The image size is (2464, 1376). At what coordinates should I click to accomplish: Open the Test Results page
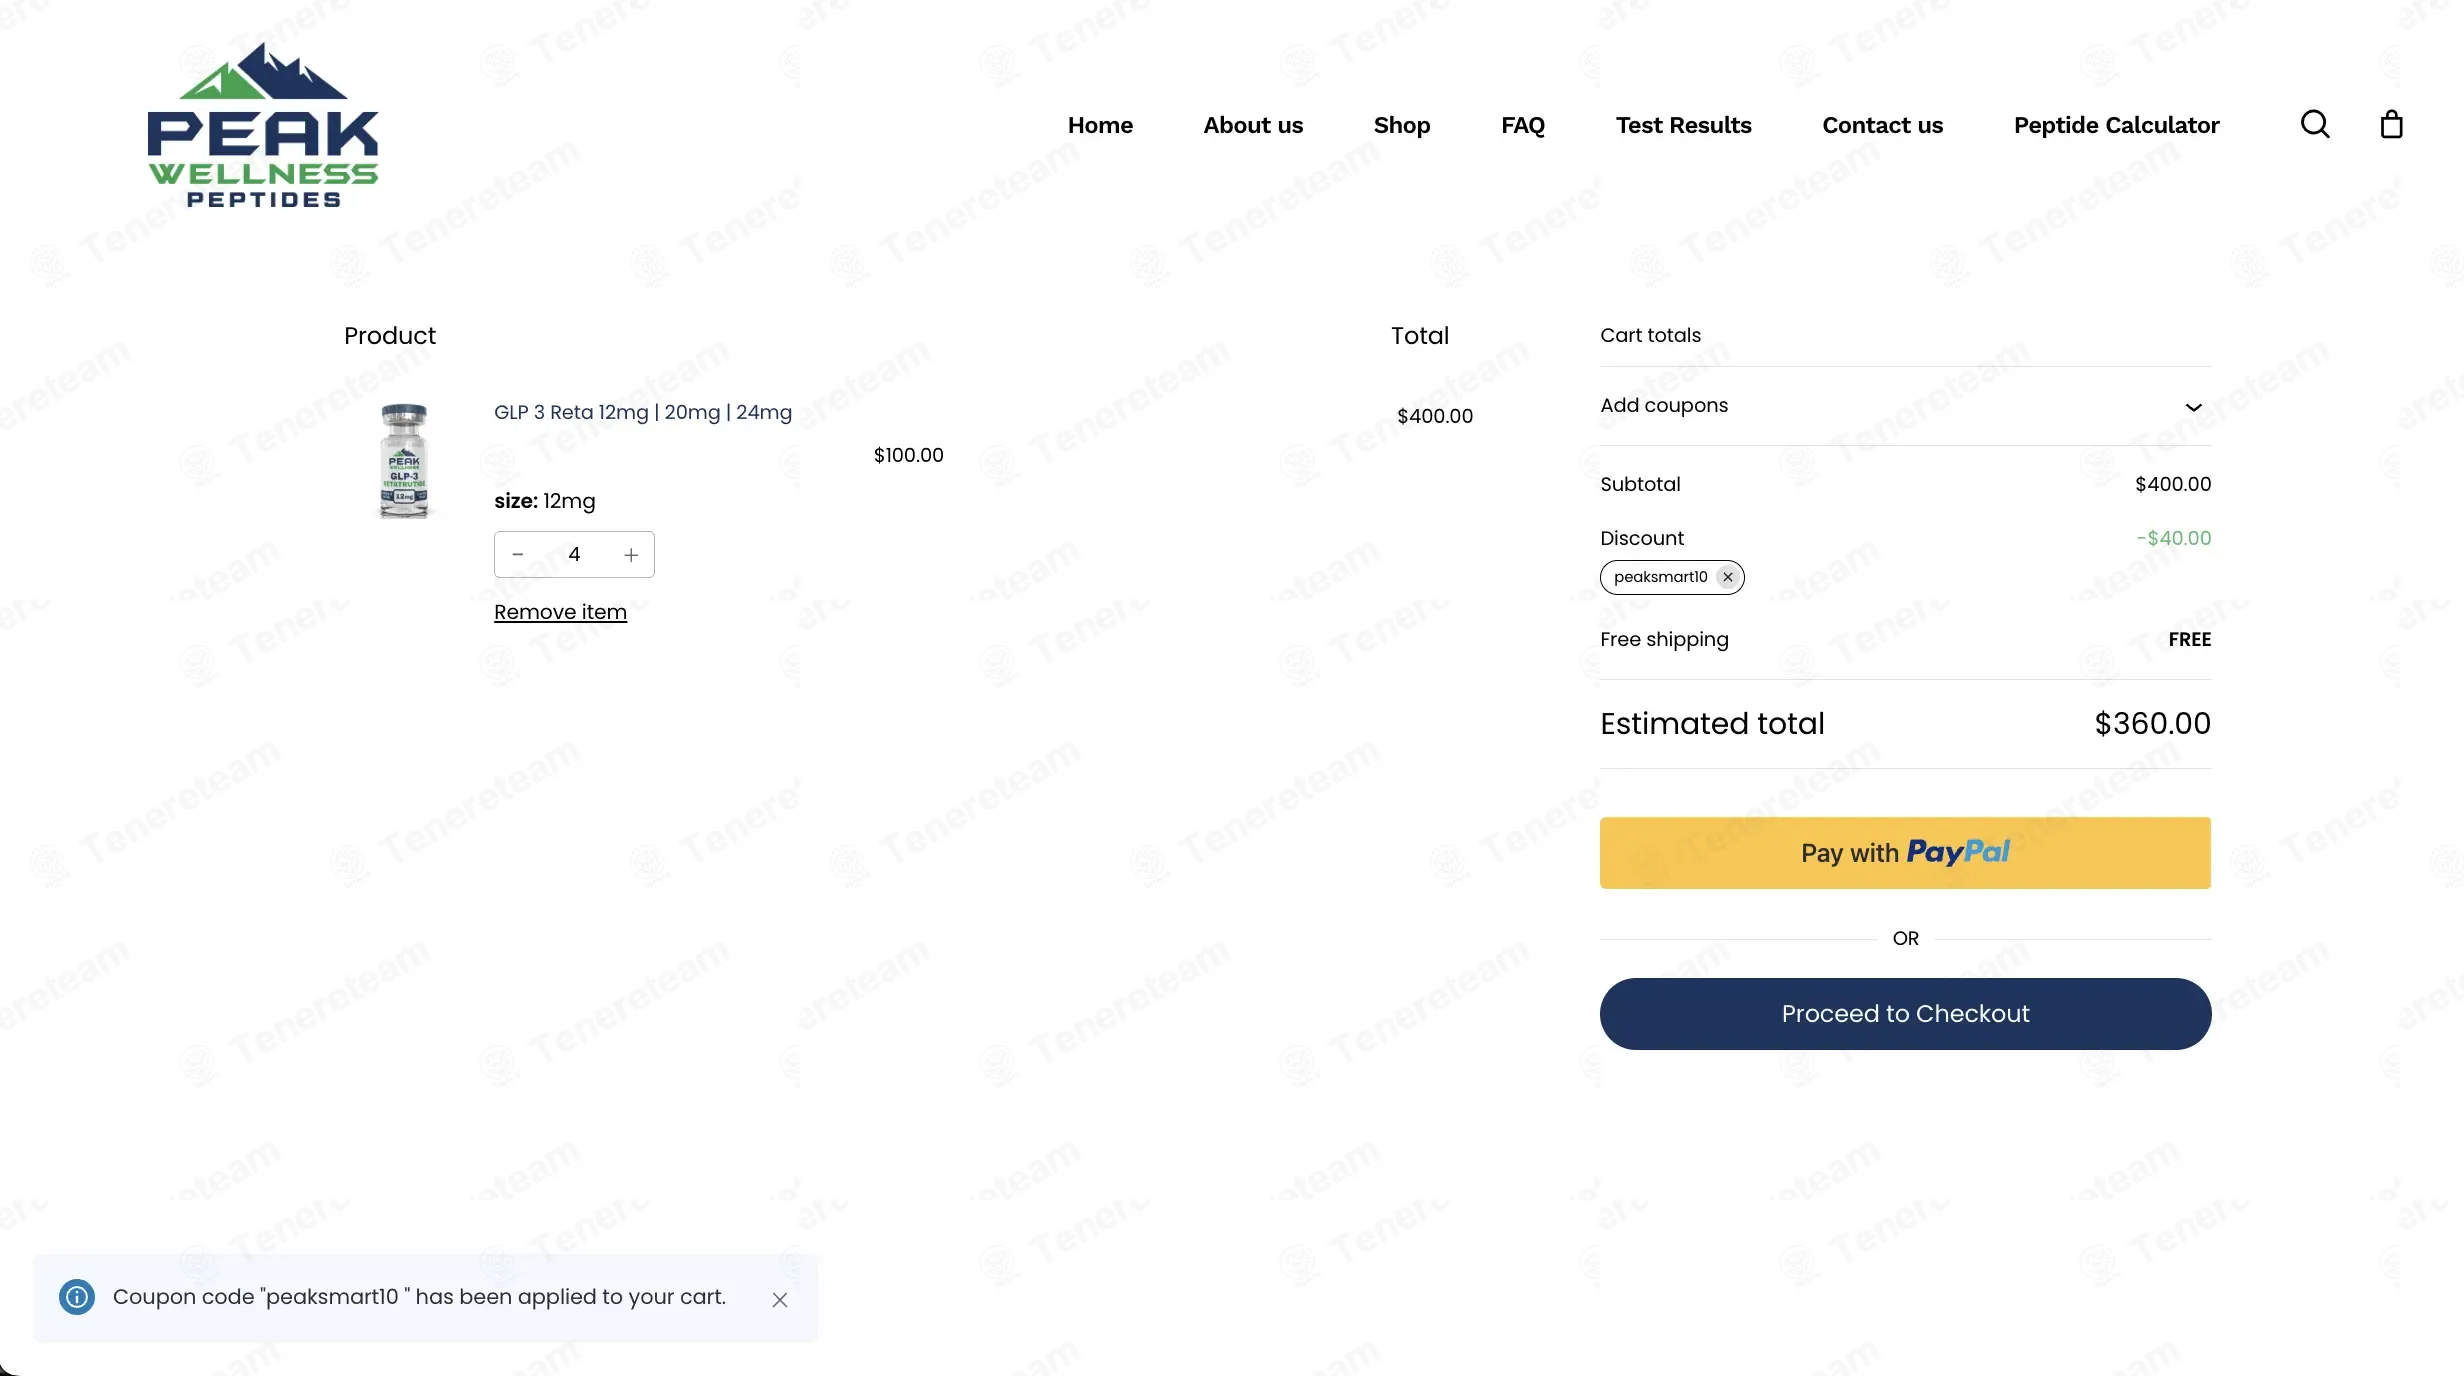point(1683,125)
